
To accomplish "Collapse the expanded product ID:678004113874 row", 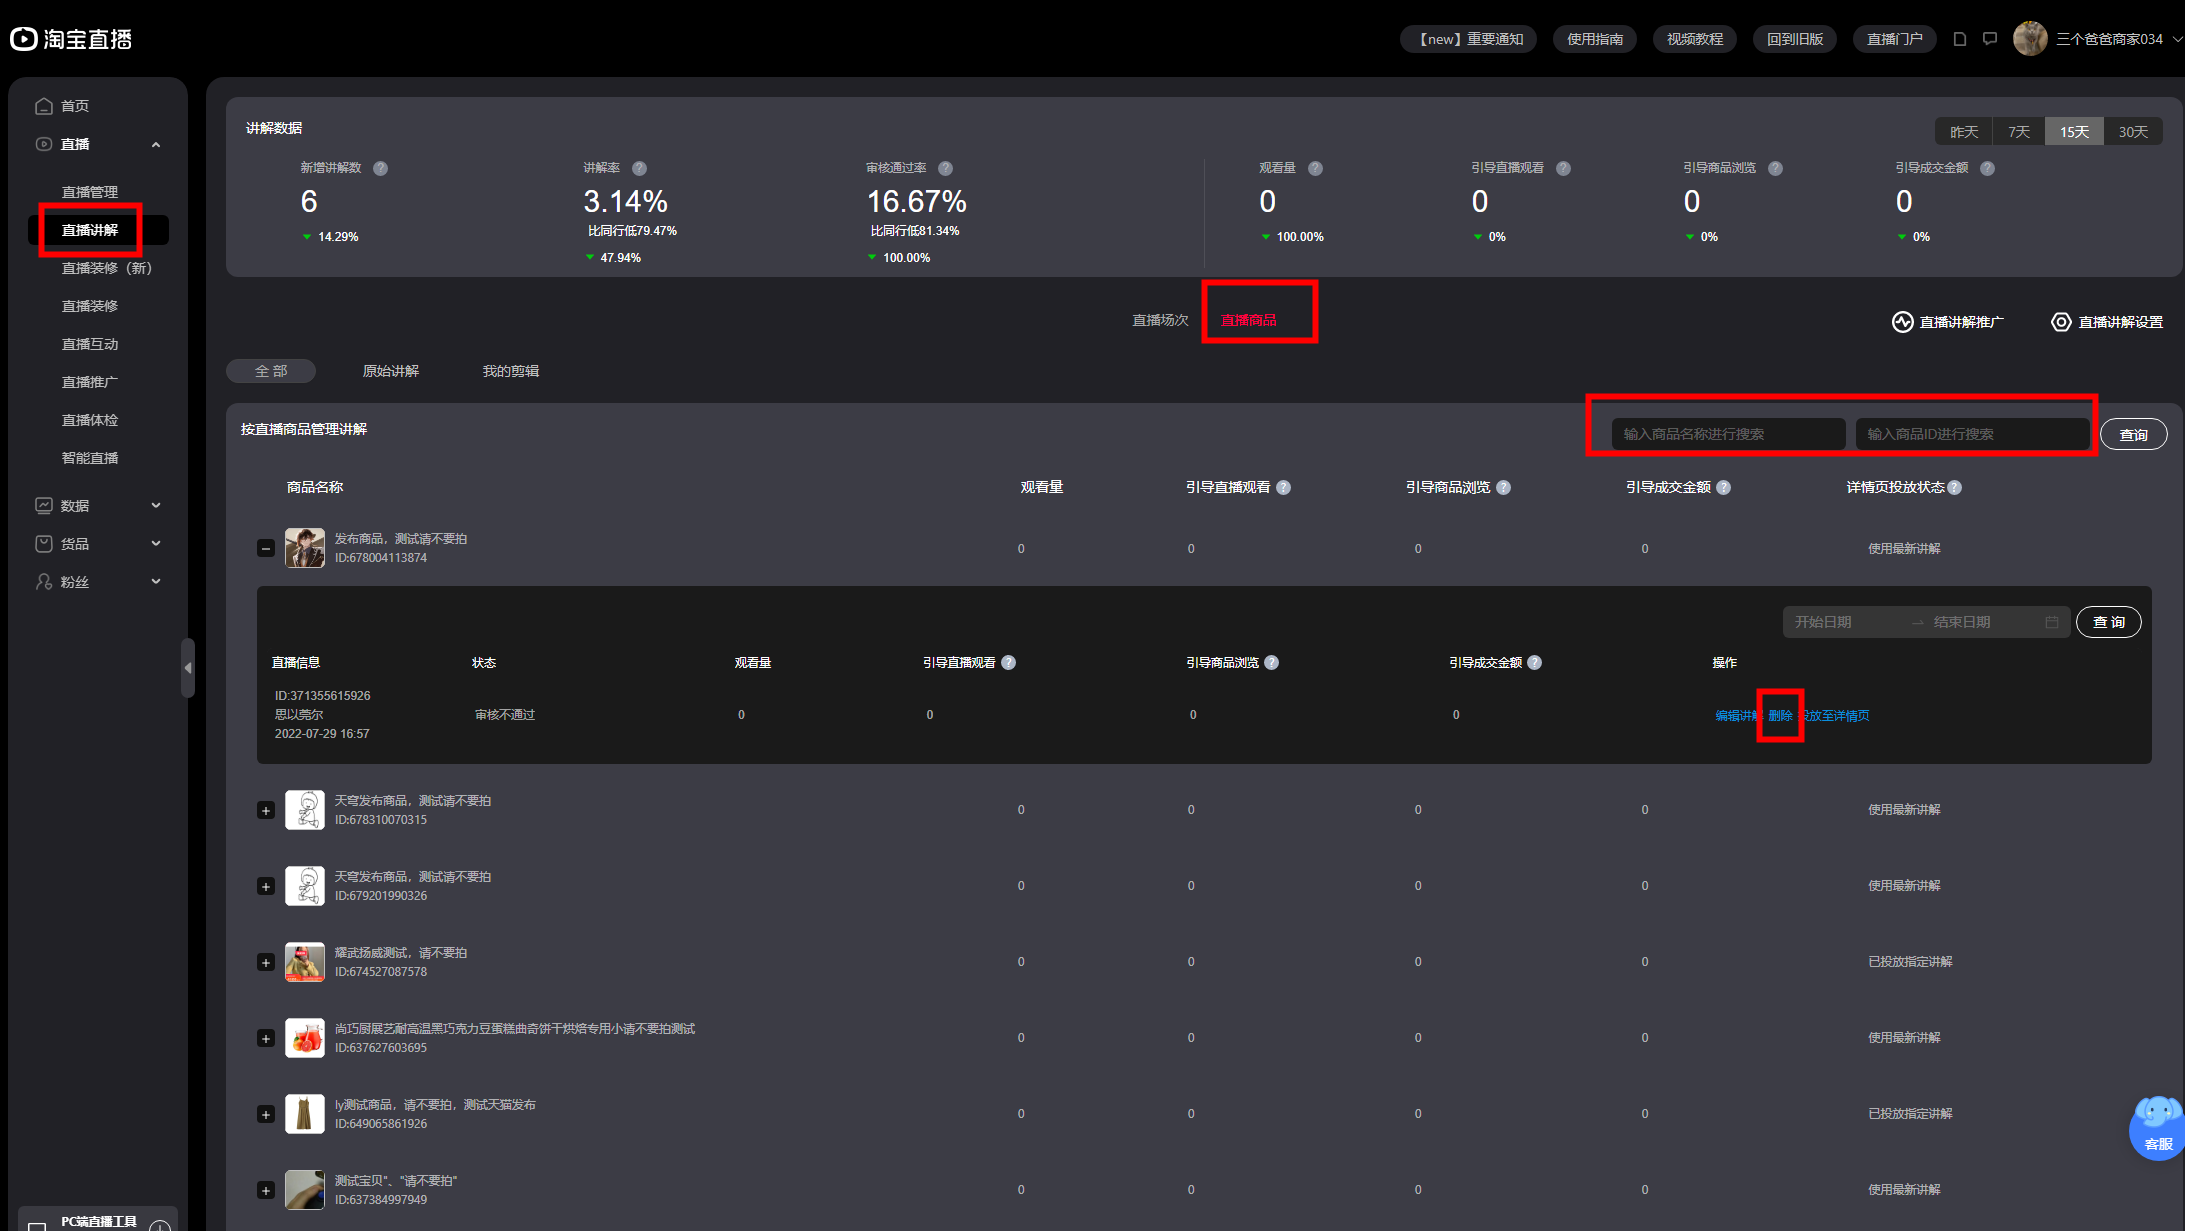I will pyautogui.click(x=266, y=548).
